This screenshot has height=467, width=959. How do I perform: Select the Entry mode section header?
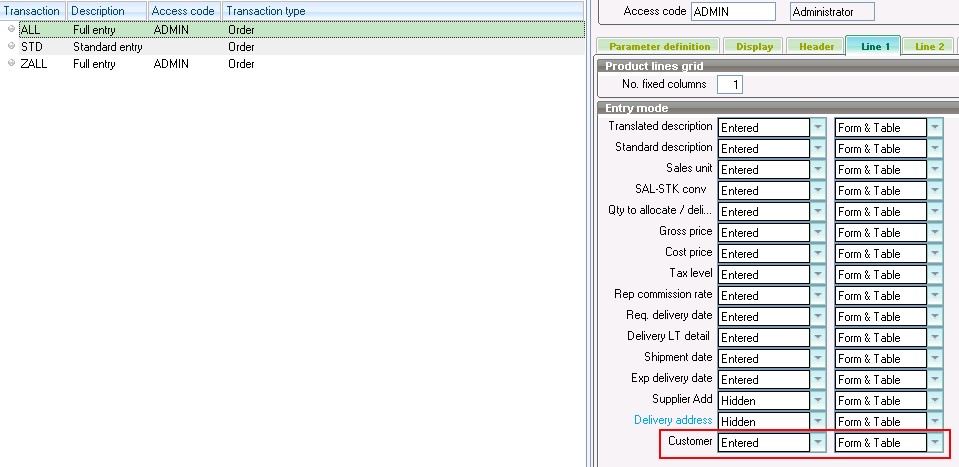[778, 108]
